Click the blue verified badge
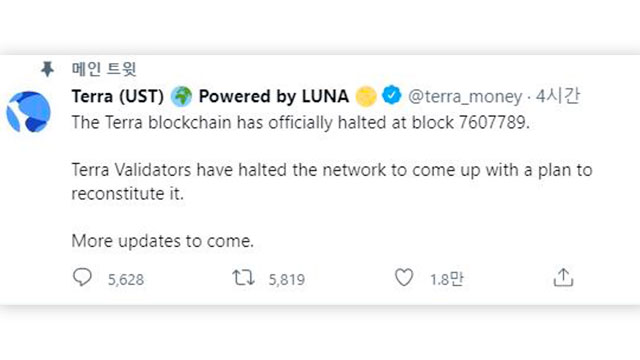Image resolution: width=640 pixels, height=360 pixels. pyautogui.click(x=392, y=96)
